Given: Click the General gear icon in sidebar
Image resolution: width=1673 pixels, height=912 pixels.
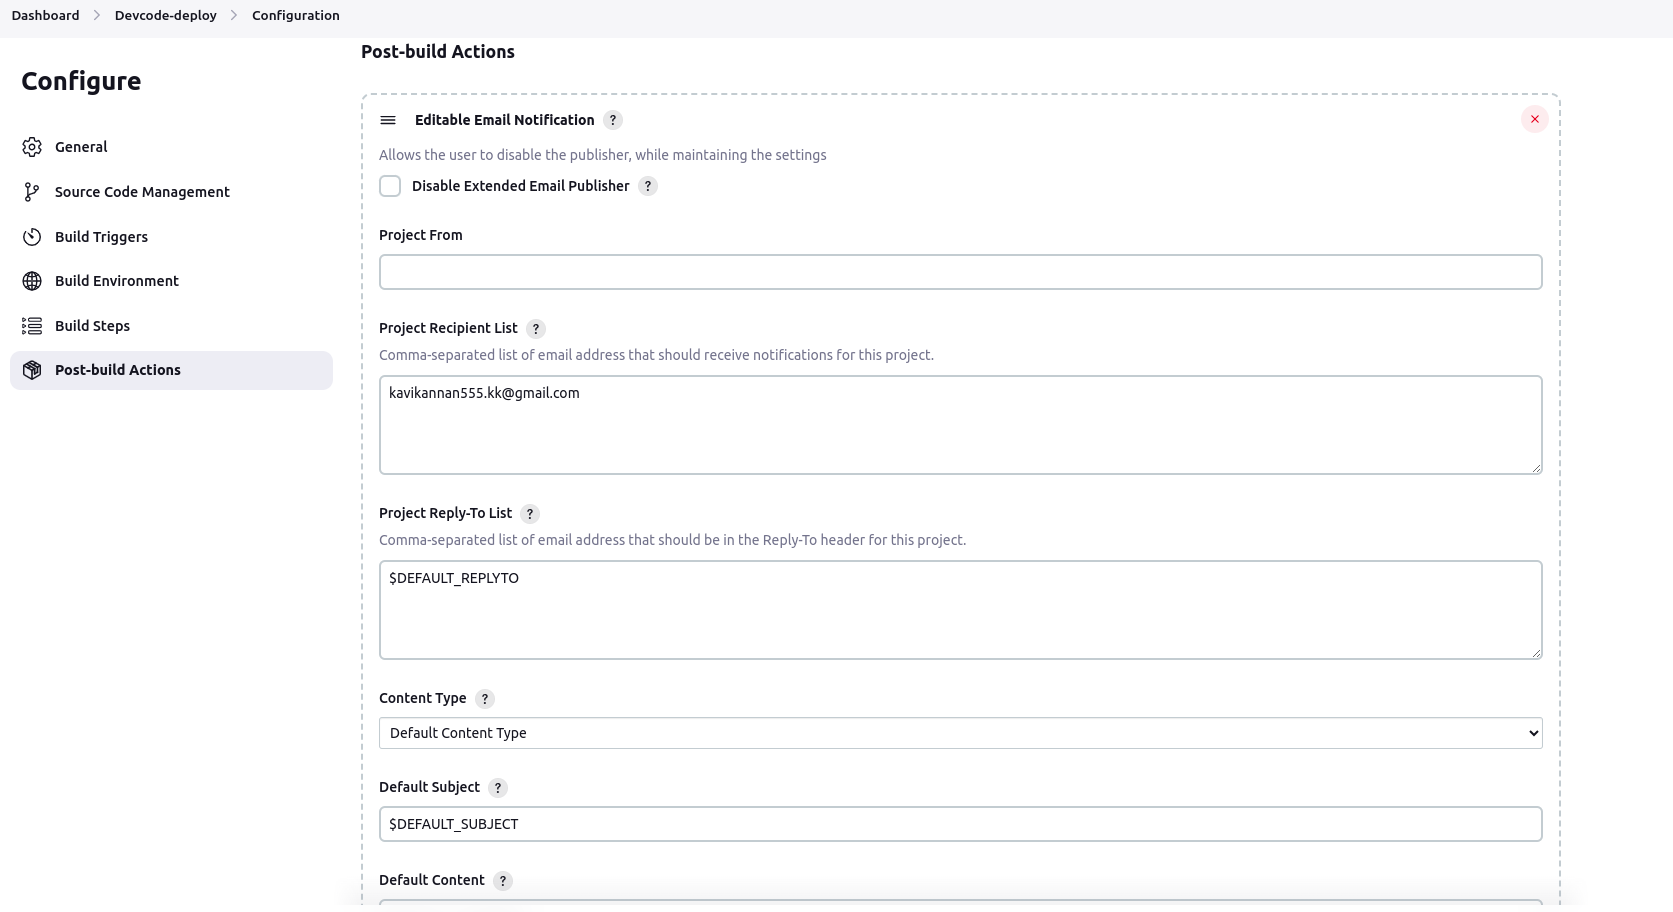Looking at the screenshot, I should [32, 147].
